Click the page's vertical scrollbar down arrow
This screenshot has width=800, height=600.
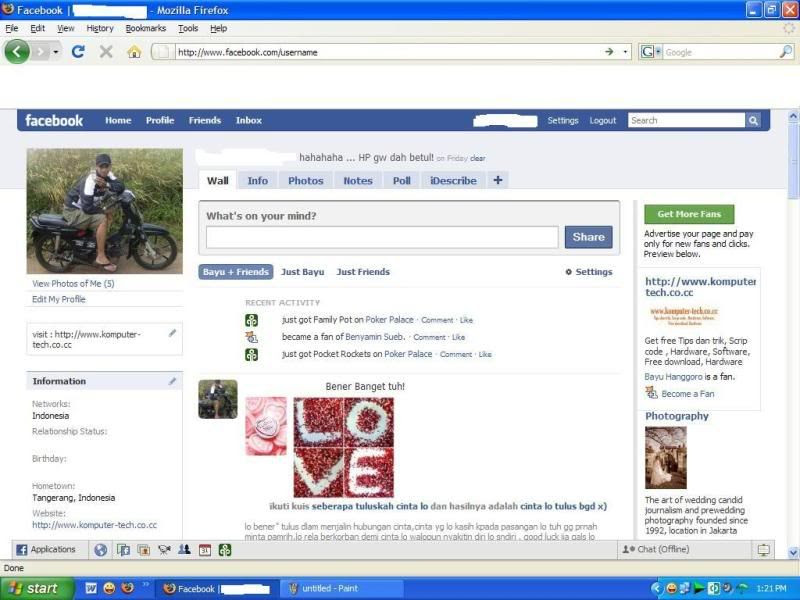click(x=793, y=552)
